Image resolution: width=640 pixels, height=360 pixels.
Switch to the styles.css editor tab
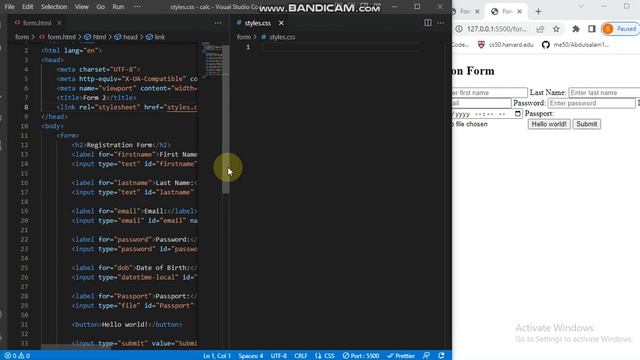257,23
